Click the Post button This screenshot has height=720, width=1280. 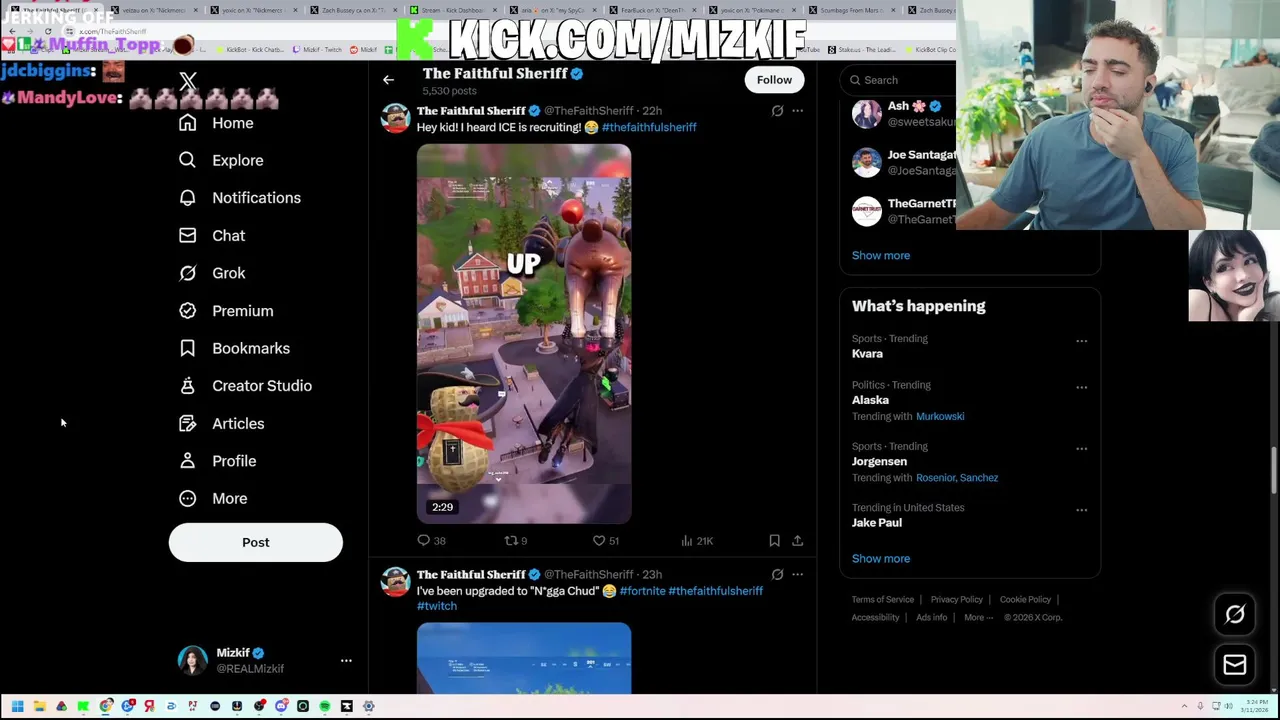click(255, 542)
